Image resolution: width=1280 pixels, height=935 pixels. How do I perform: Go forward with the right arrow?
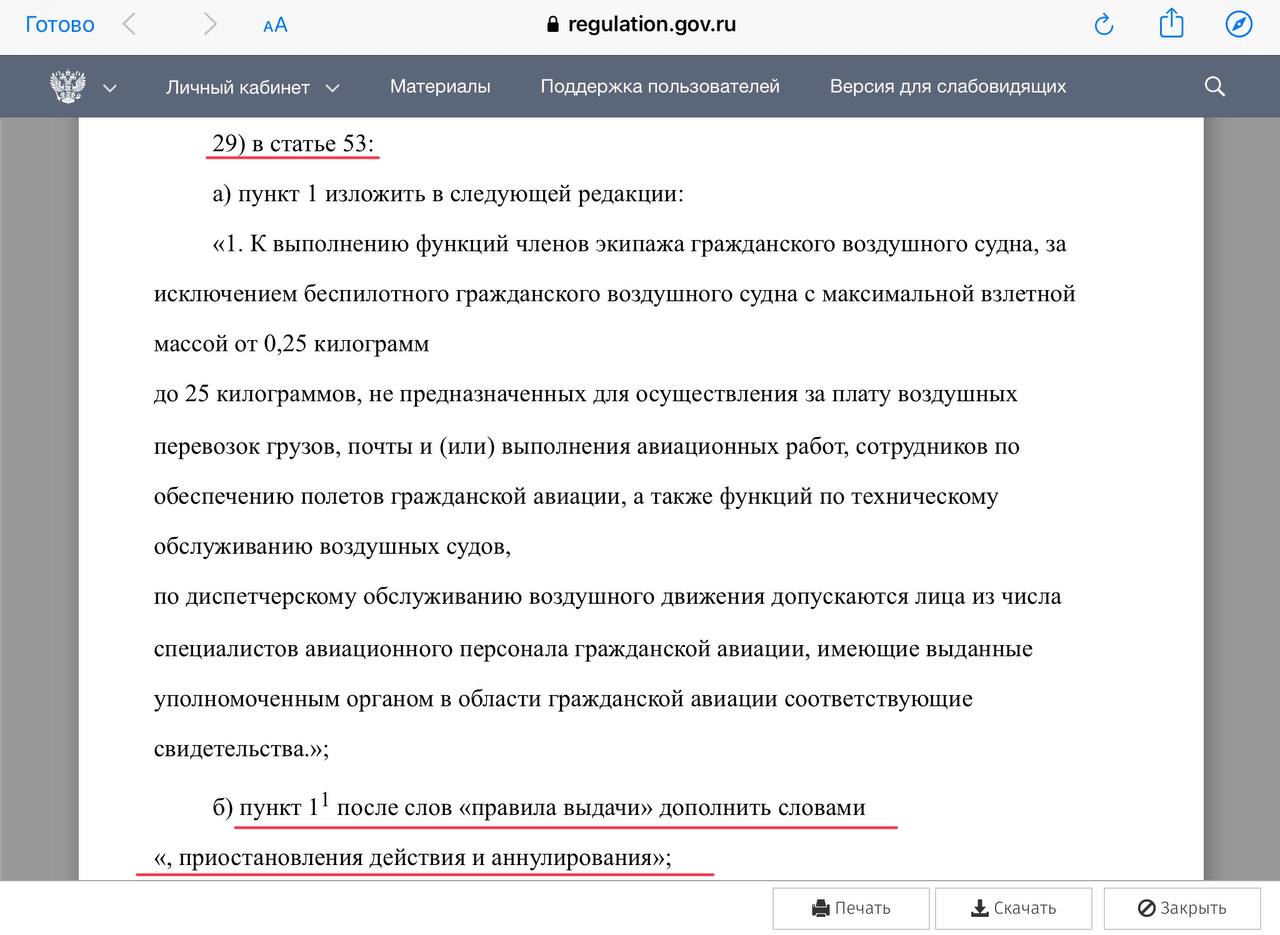(209, 25)
